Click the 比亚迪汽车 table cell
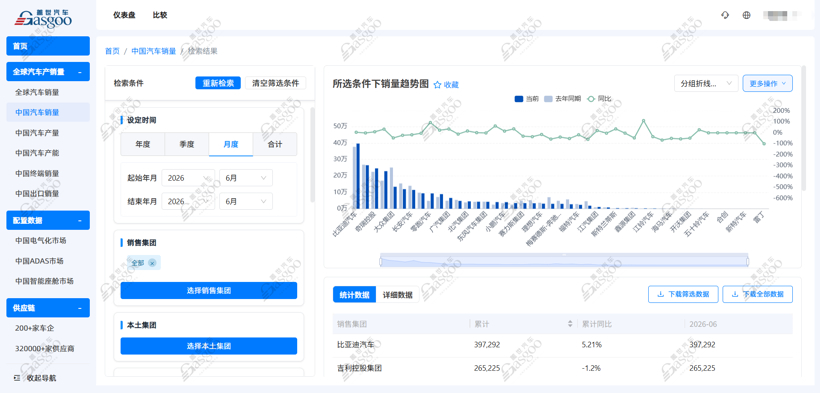This screenshot has width=820, height=393. [x=356, y=345]
